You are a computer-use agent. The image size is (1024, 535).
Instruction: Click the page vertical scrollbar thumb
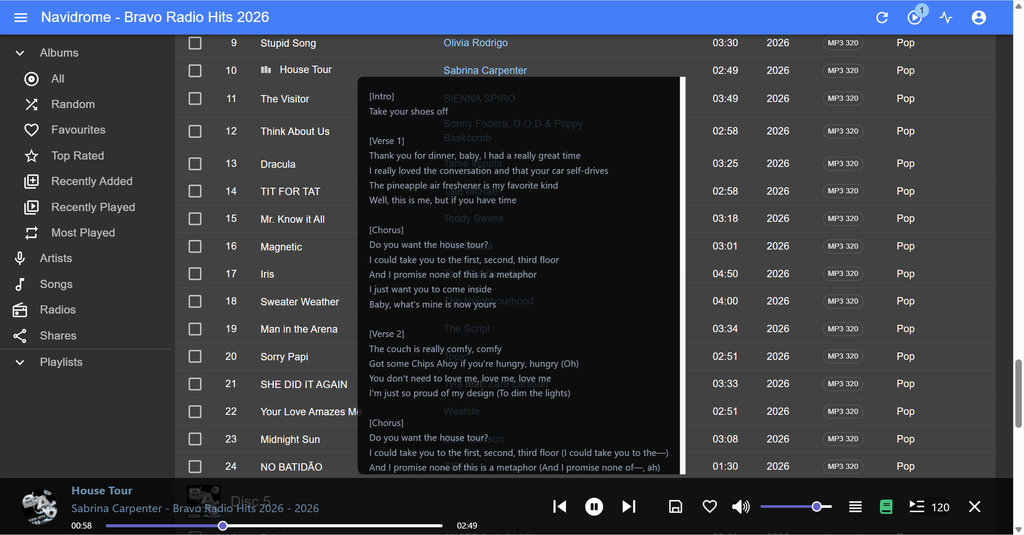click(x=1018, y=393)
